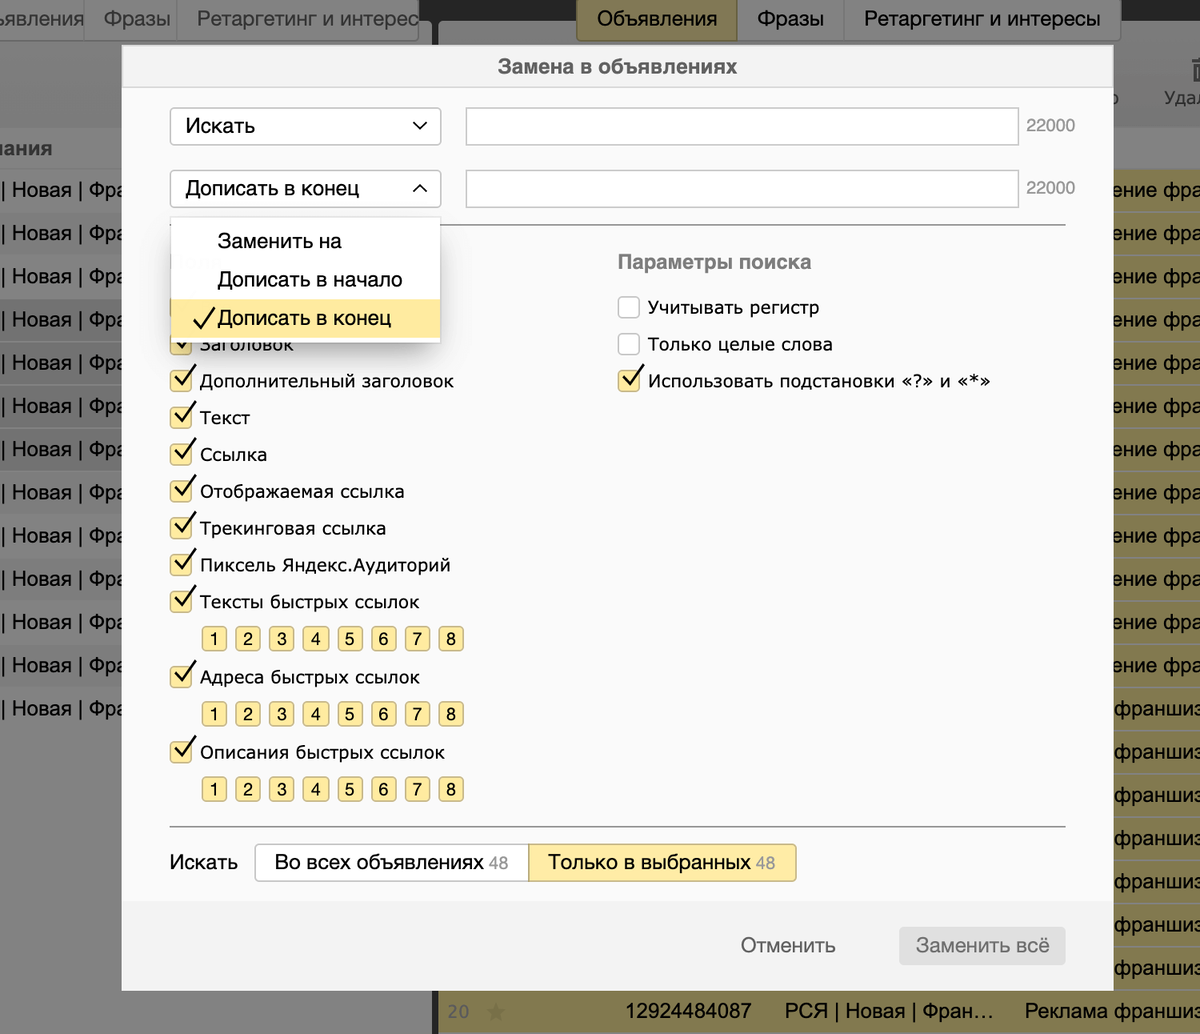The image size is (1200, 1034).
Task: Select Во всех объявлениях search scope
Action: tap(391, 862)
